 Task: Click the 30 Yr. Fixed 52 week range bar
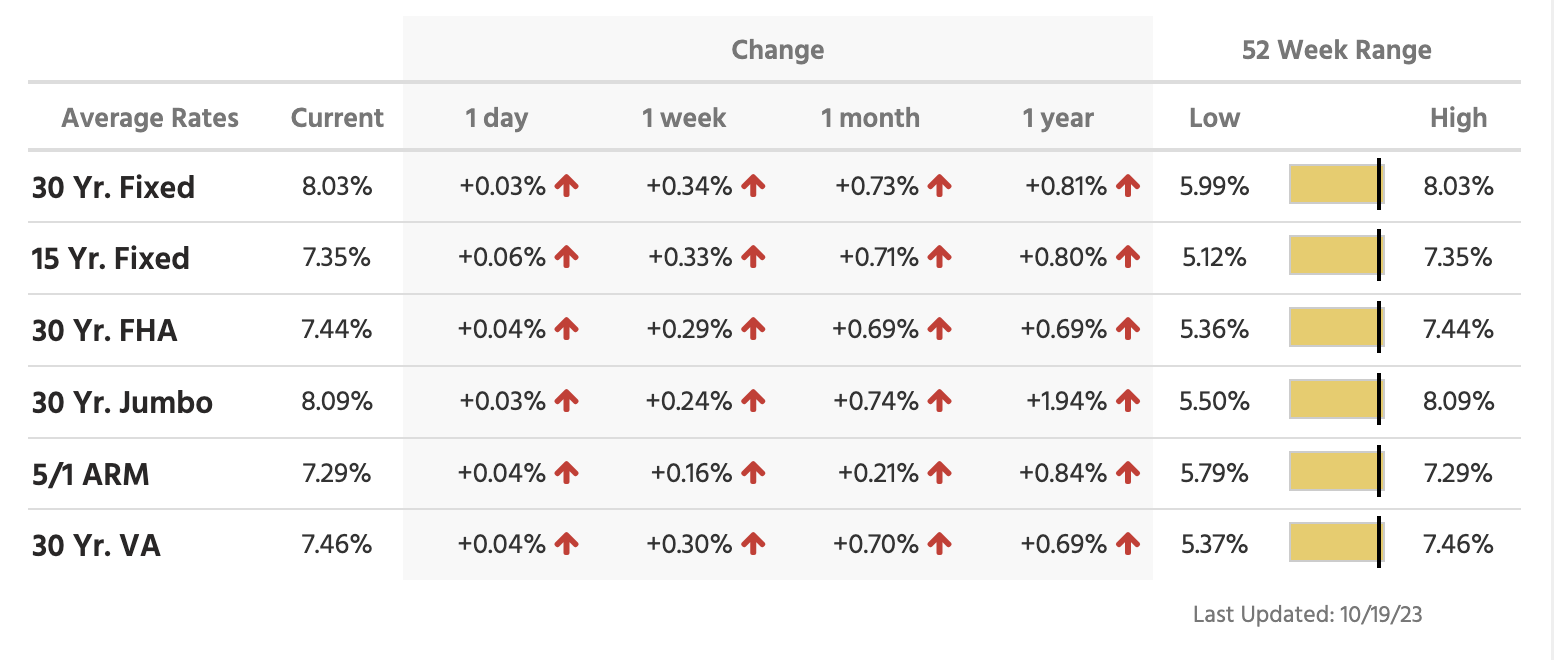tap(1335, 186)
